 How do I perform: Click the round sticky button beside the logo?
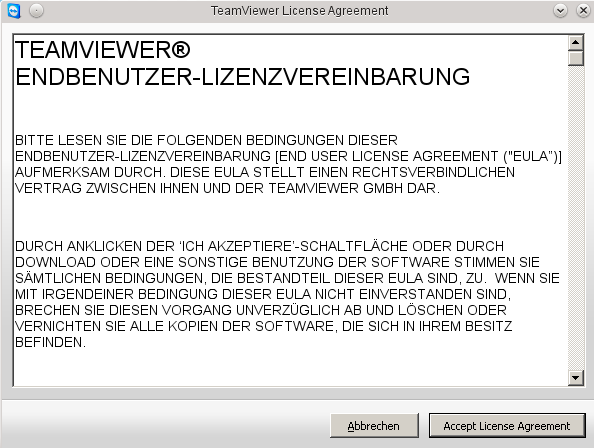click(36, 11)
